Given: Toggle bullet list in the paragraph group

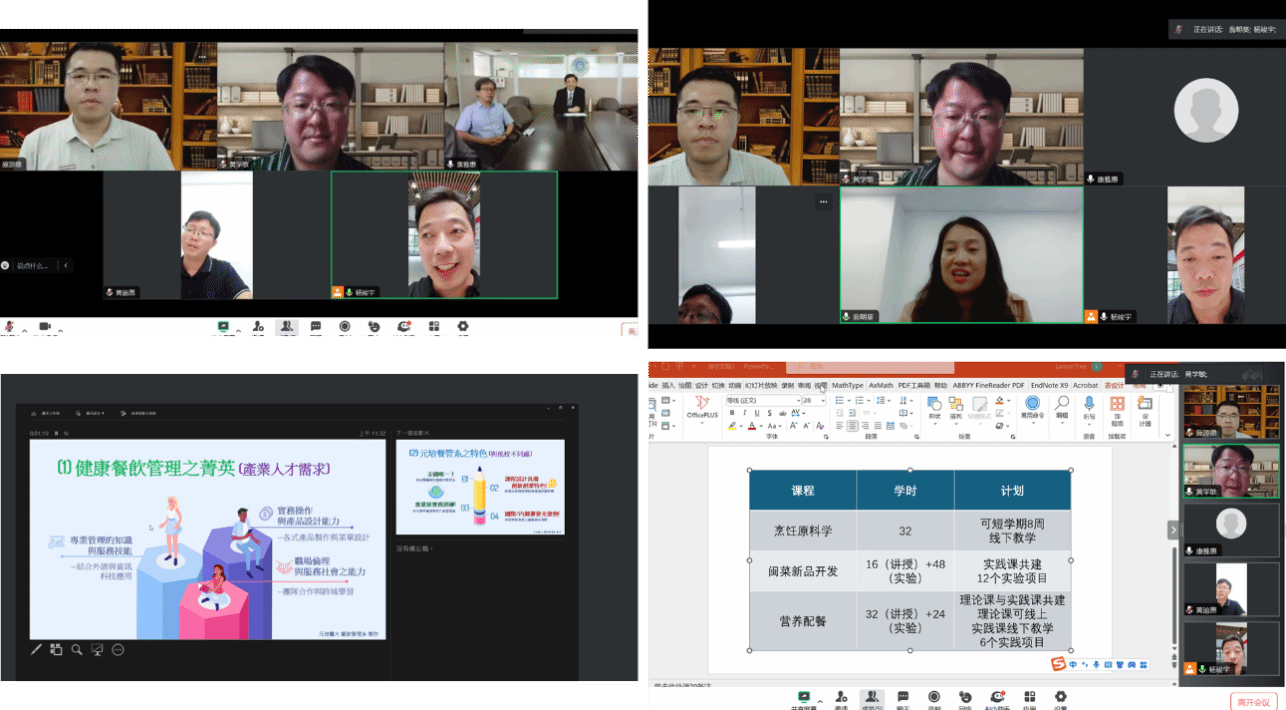Looking at the screenshot, I should point(842,401).
